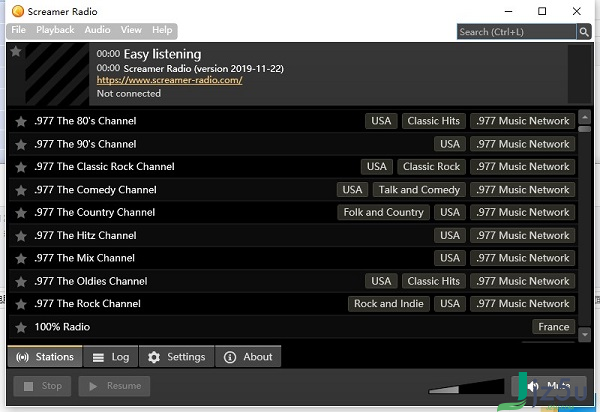The height and width of the screenshot is (412, 600).
Task: Star the .977 The Classic Rock Channel
Action: click(x=21, y=167)
